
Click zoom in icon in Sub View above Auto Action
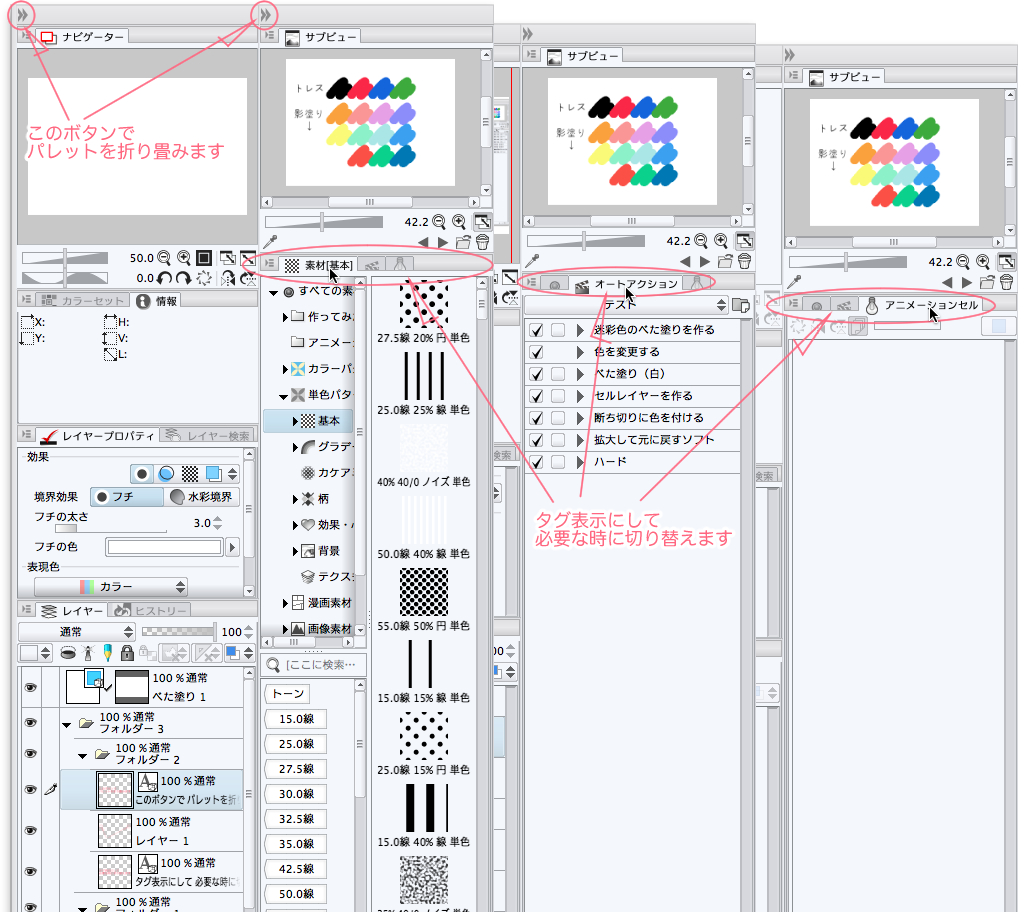pos(721,240)
